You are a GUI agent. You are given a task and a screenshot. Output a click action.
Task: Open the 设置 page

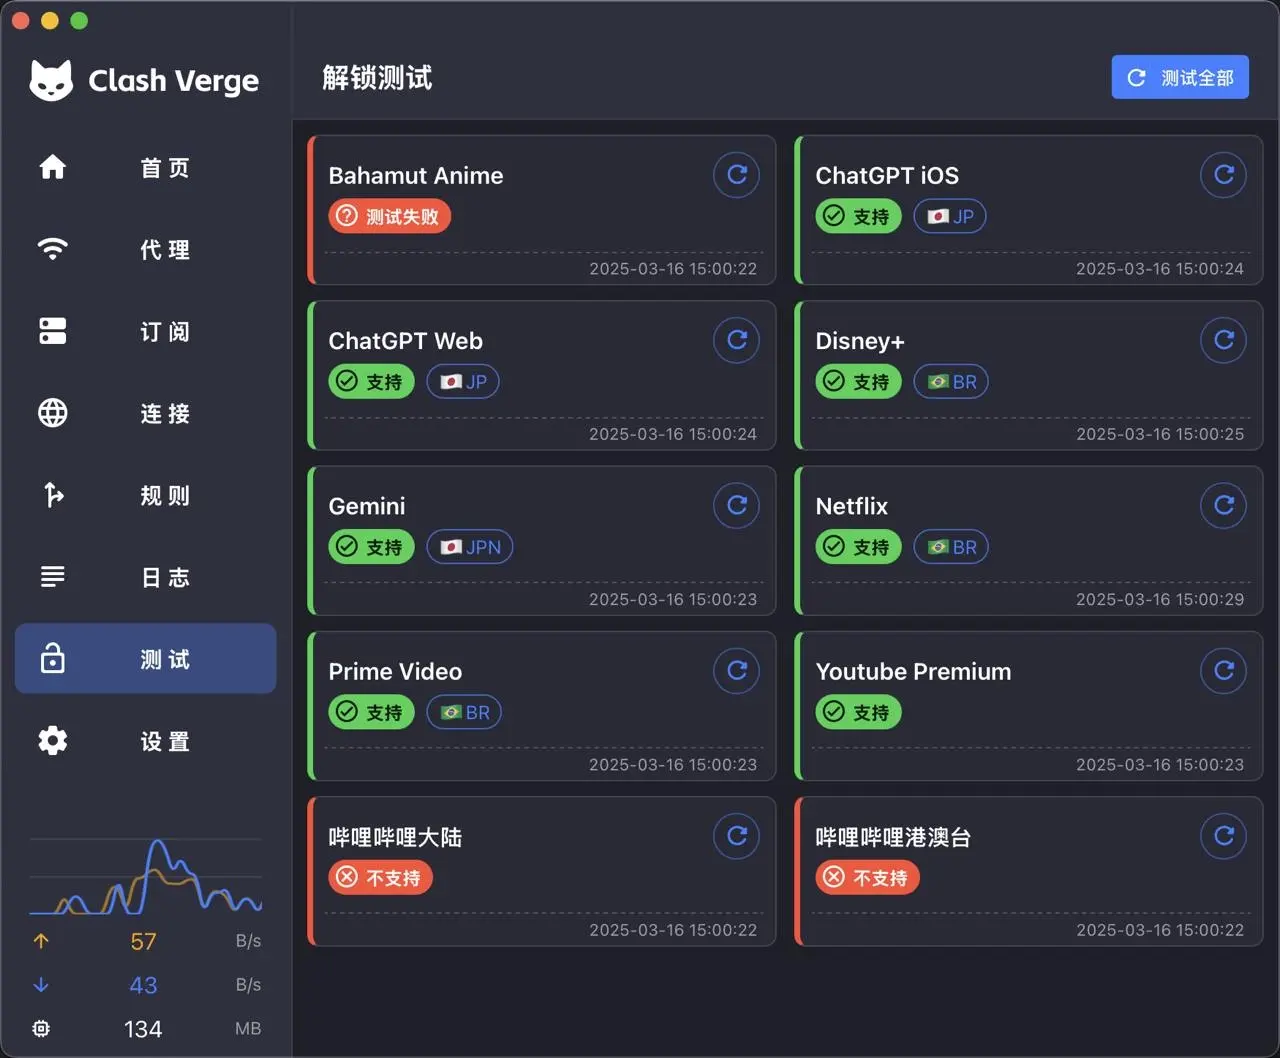click(x=146, y=741)
